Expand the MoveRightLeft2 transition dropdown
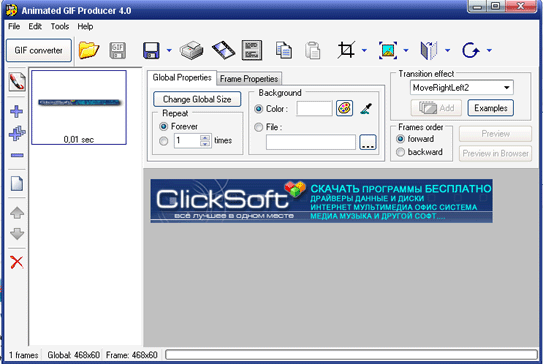 pyautogui.click(x=507, y=88)
